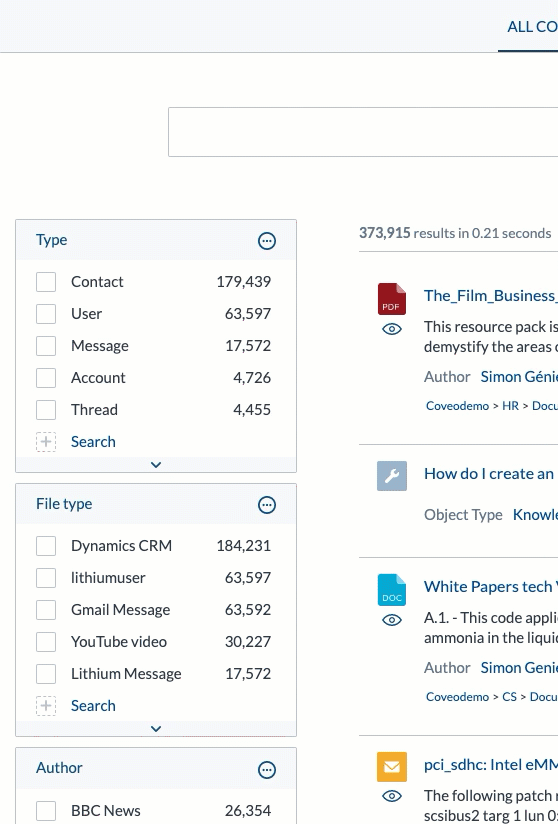Click the Type facet header title
558x824 pixels.
coord(51,240)
